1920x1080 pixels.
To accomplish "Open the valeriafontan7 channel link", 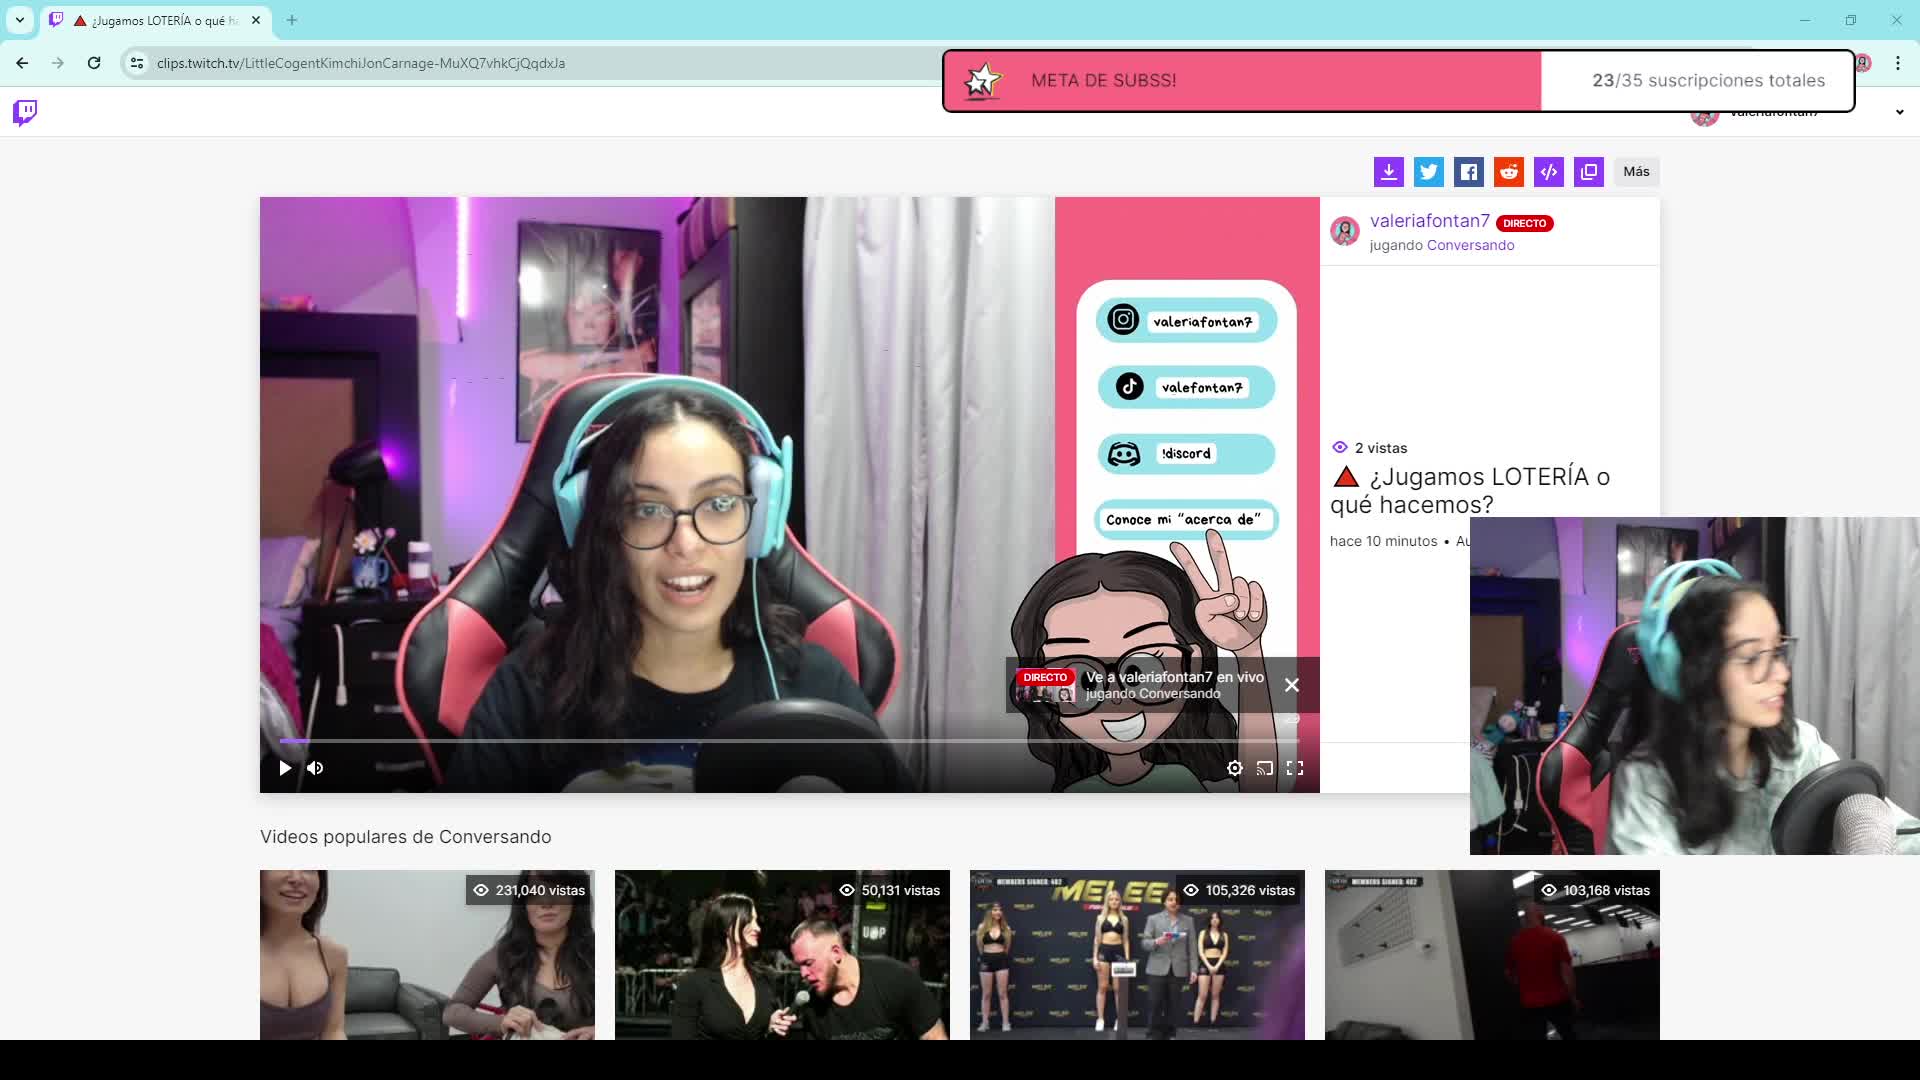I will point(1429,221).
